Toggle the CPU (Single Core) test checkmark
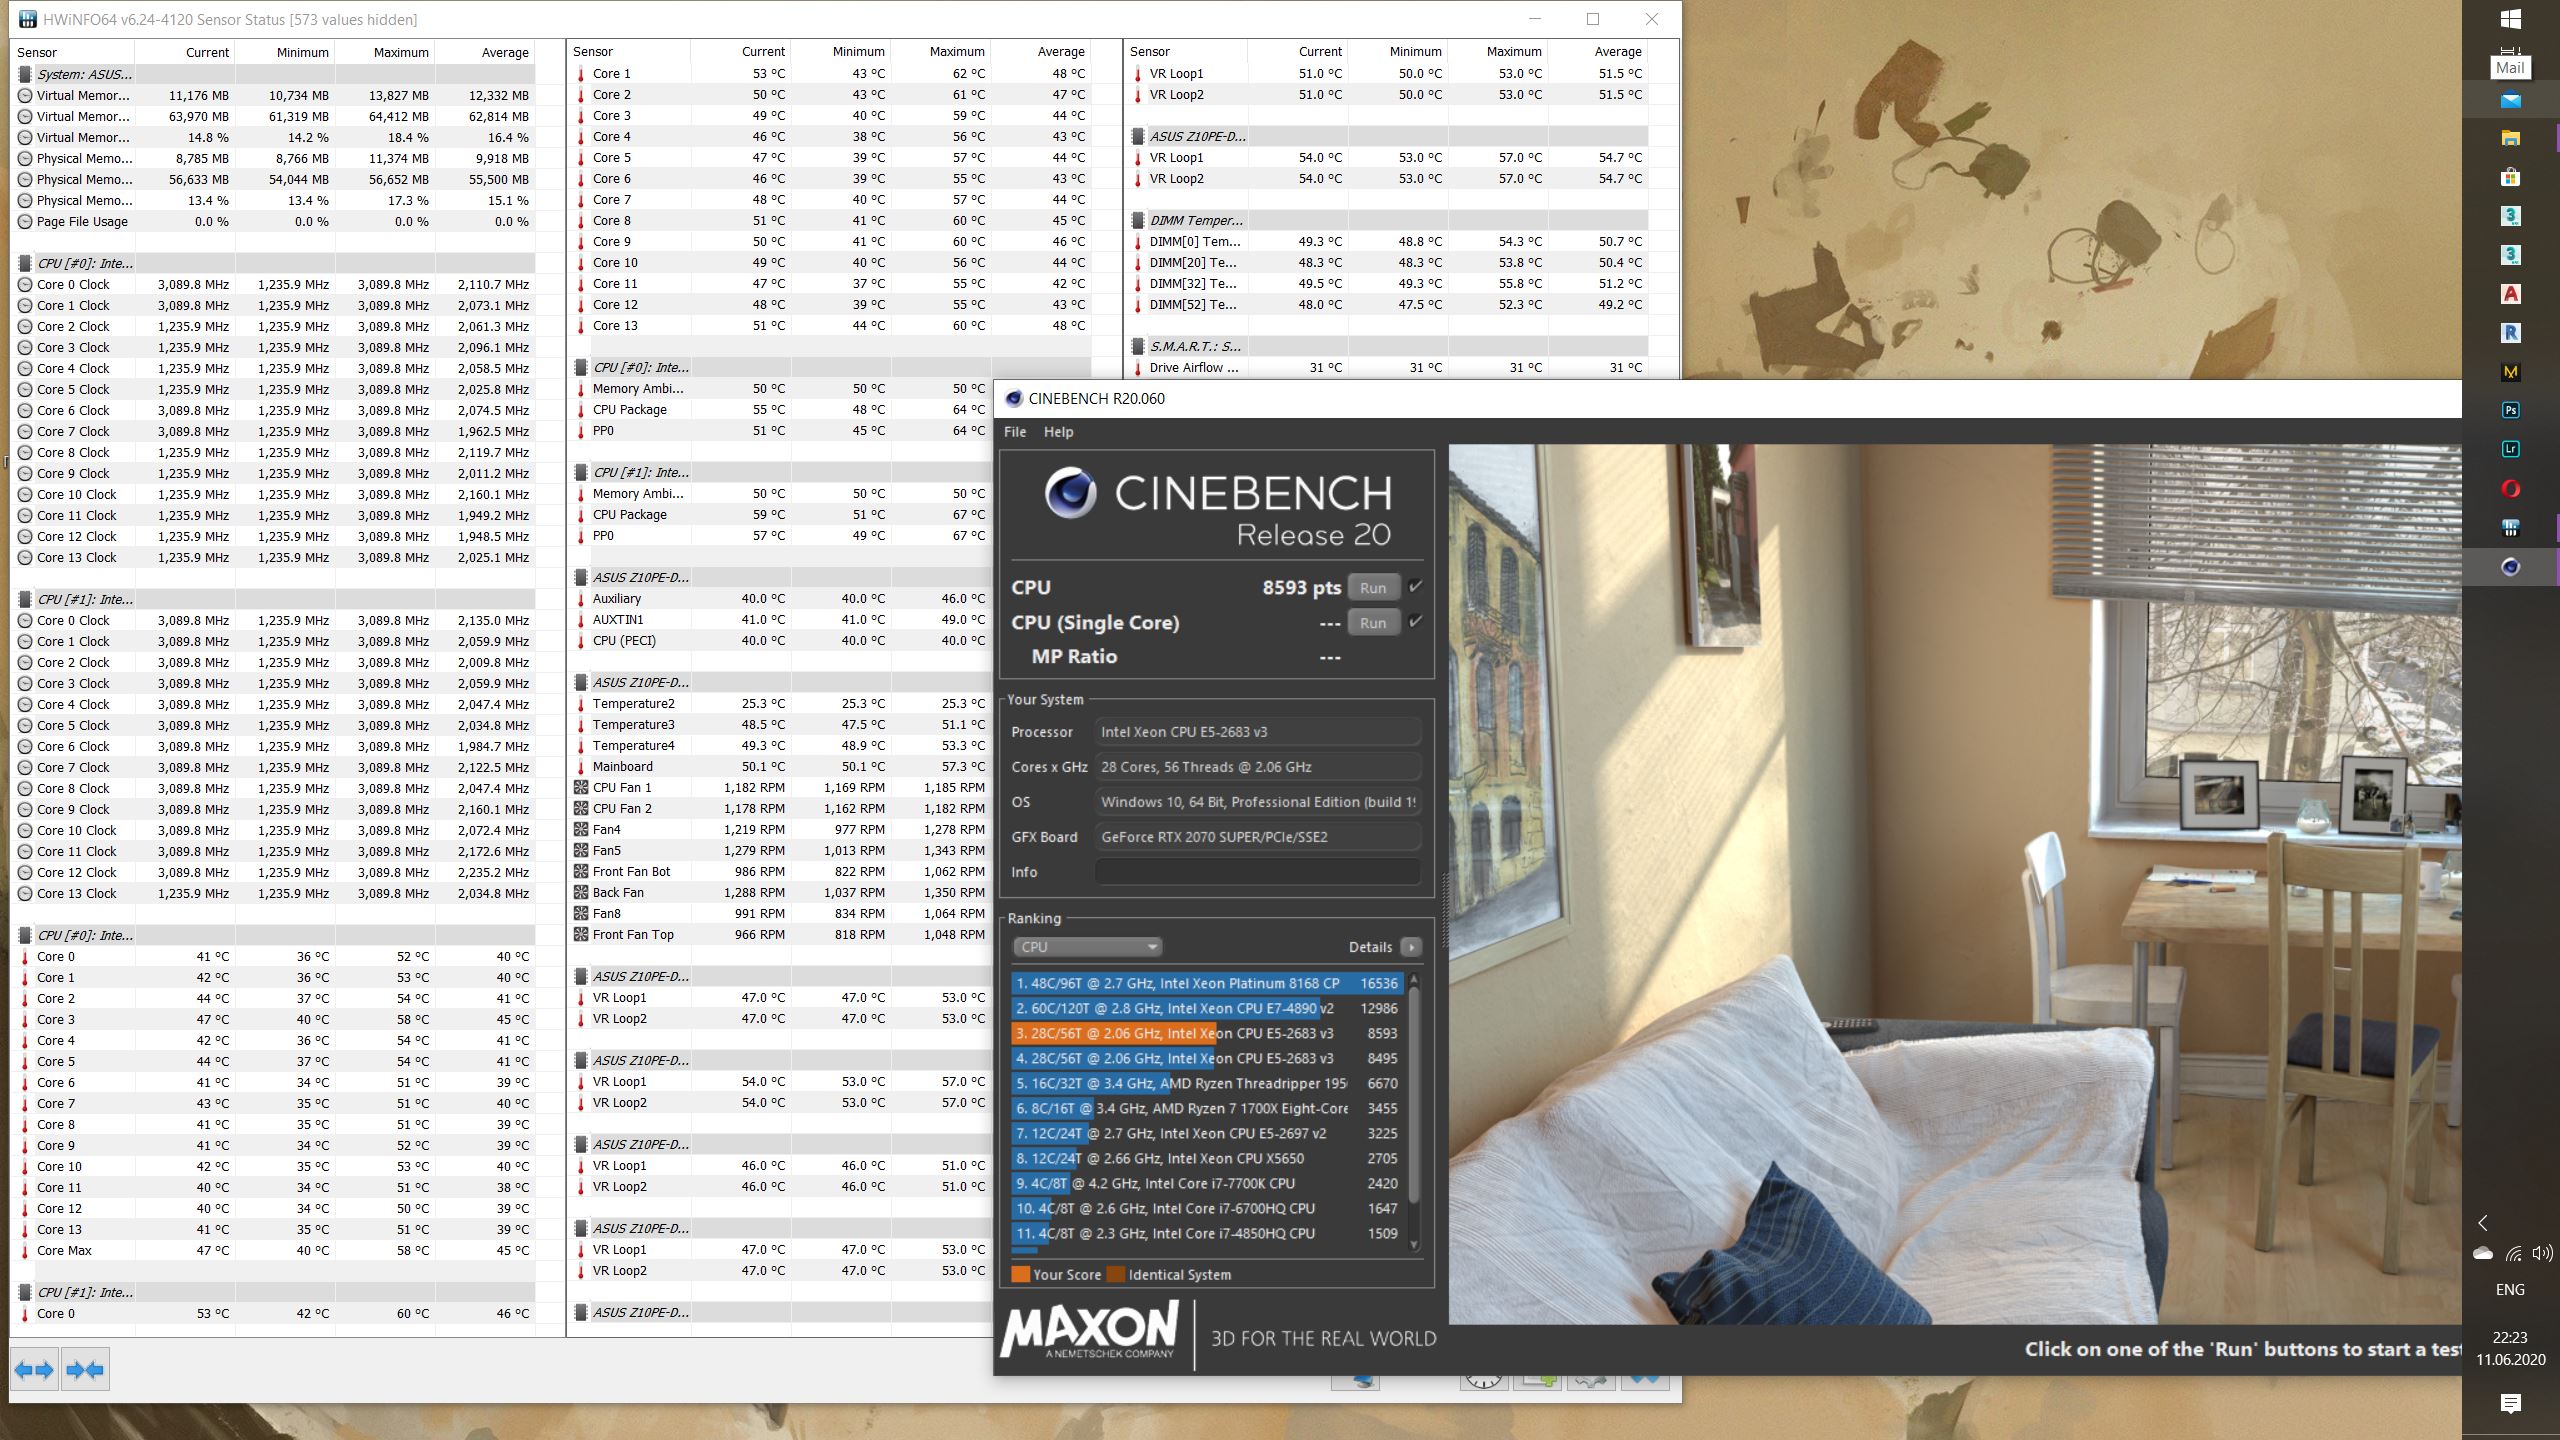Image resolution: width=2560 pixels, height=1440 pixels. pyautogui.click(x=1415, y=622)
